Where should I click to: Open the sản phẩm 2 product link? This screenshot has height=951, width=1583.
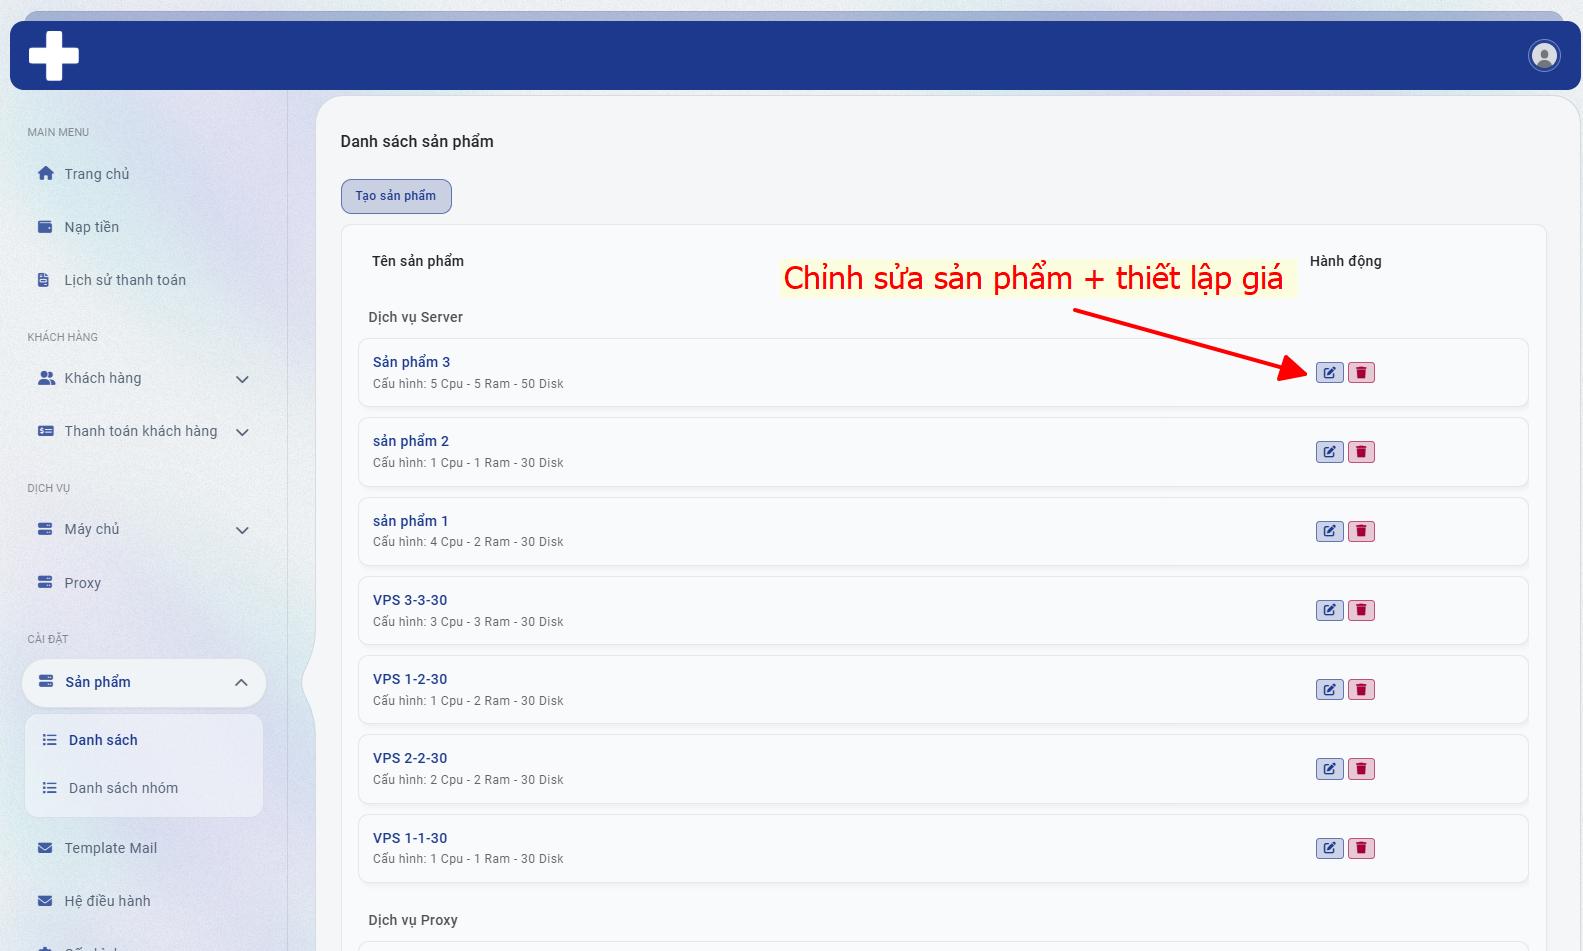point(411,441)
